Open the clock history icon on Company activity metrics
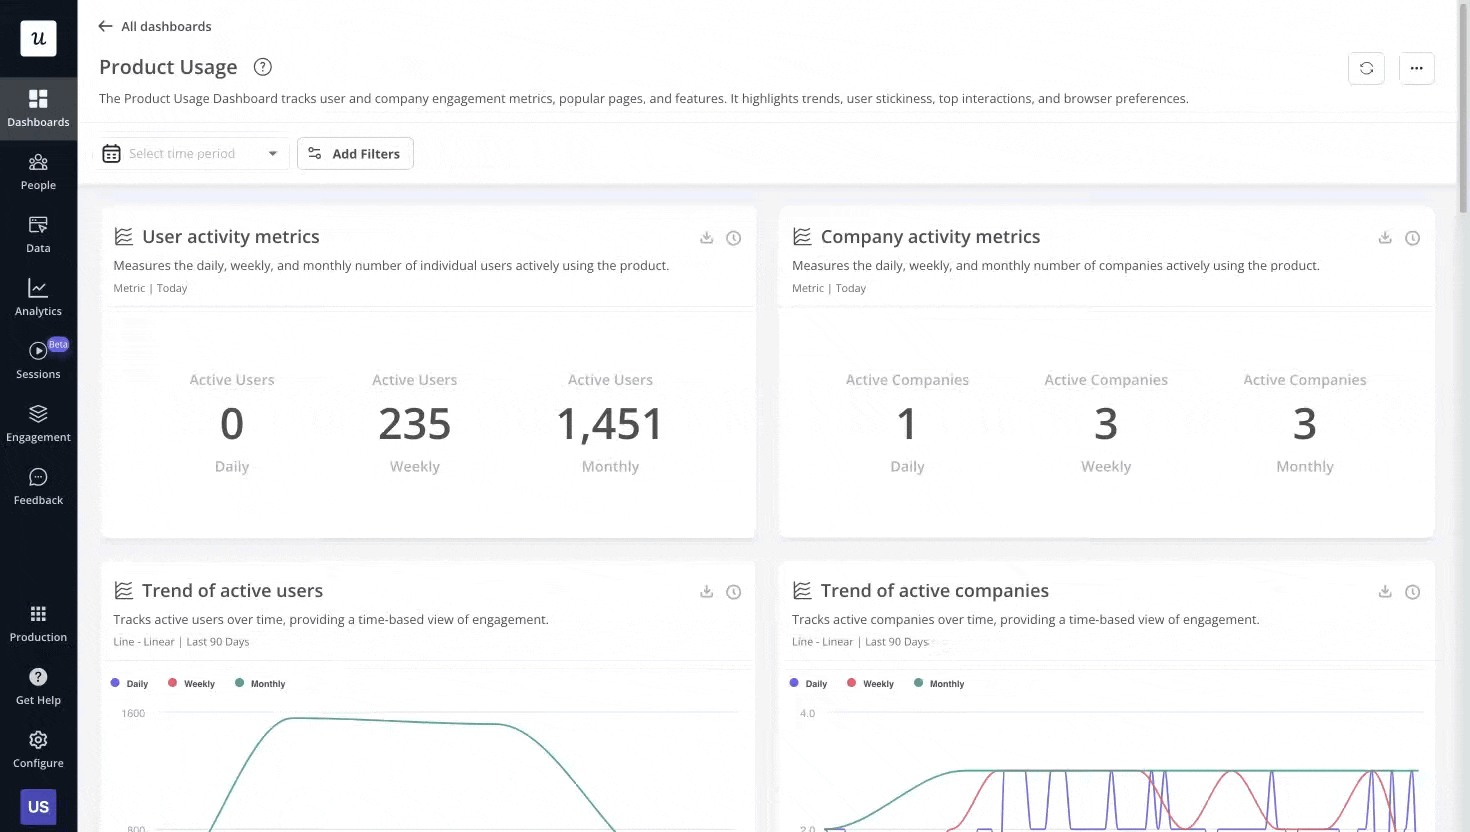1470x832 pixels. 1412,238
